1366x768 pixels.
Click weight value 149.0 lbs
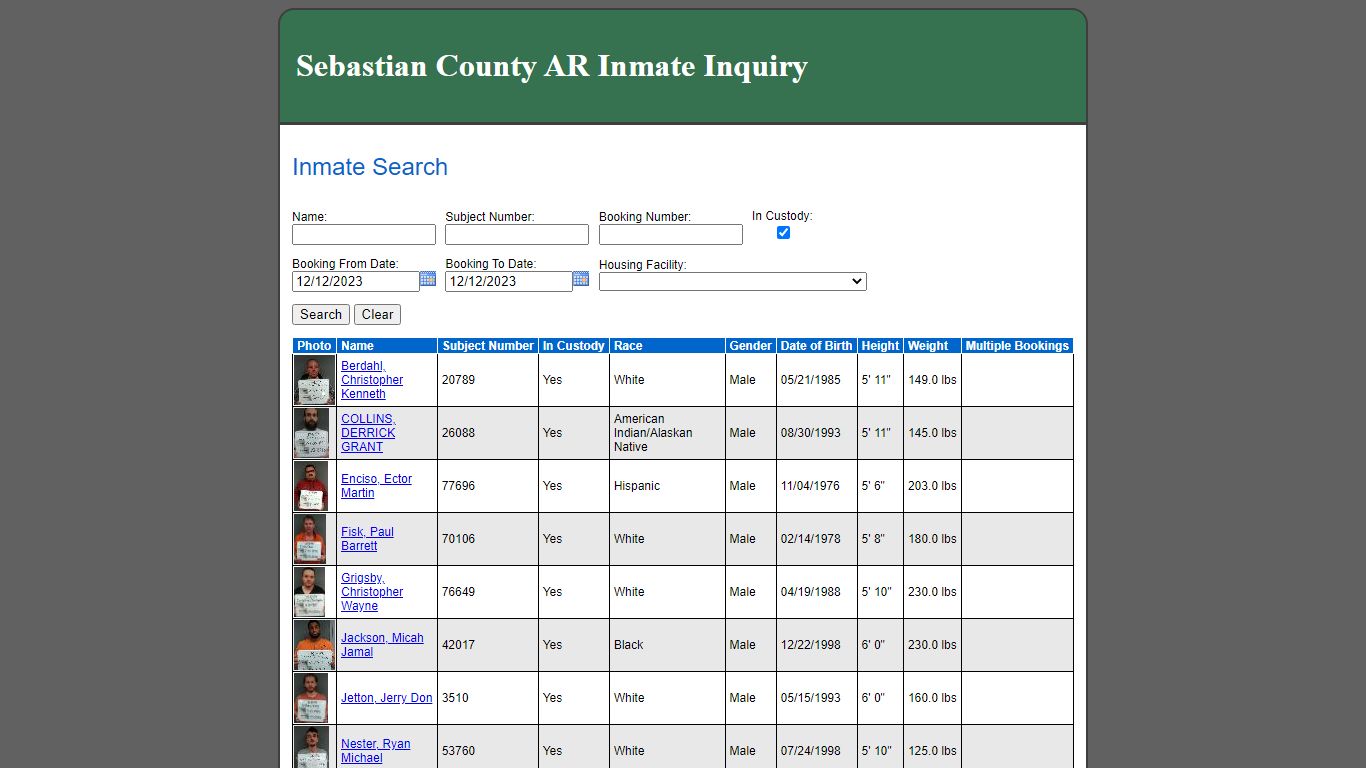click(932, 380)
